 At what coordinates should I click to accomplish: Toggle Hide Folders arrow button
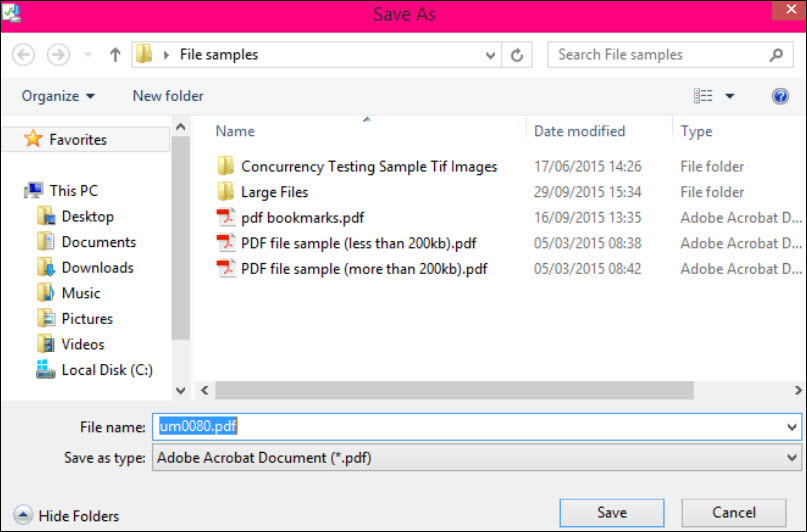coord(23,515)
